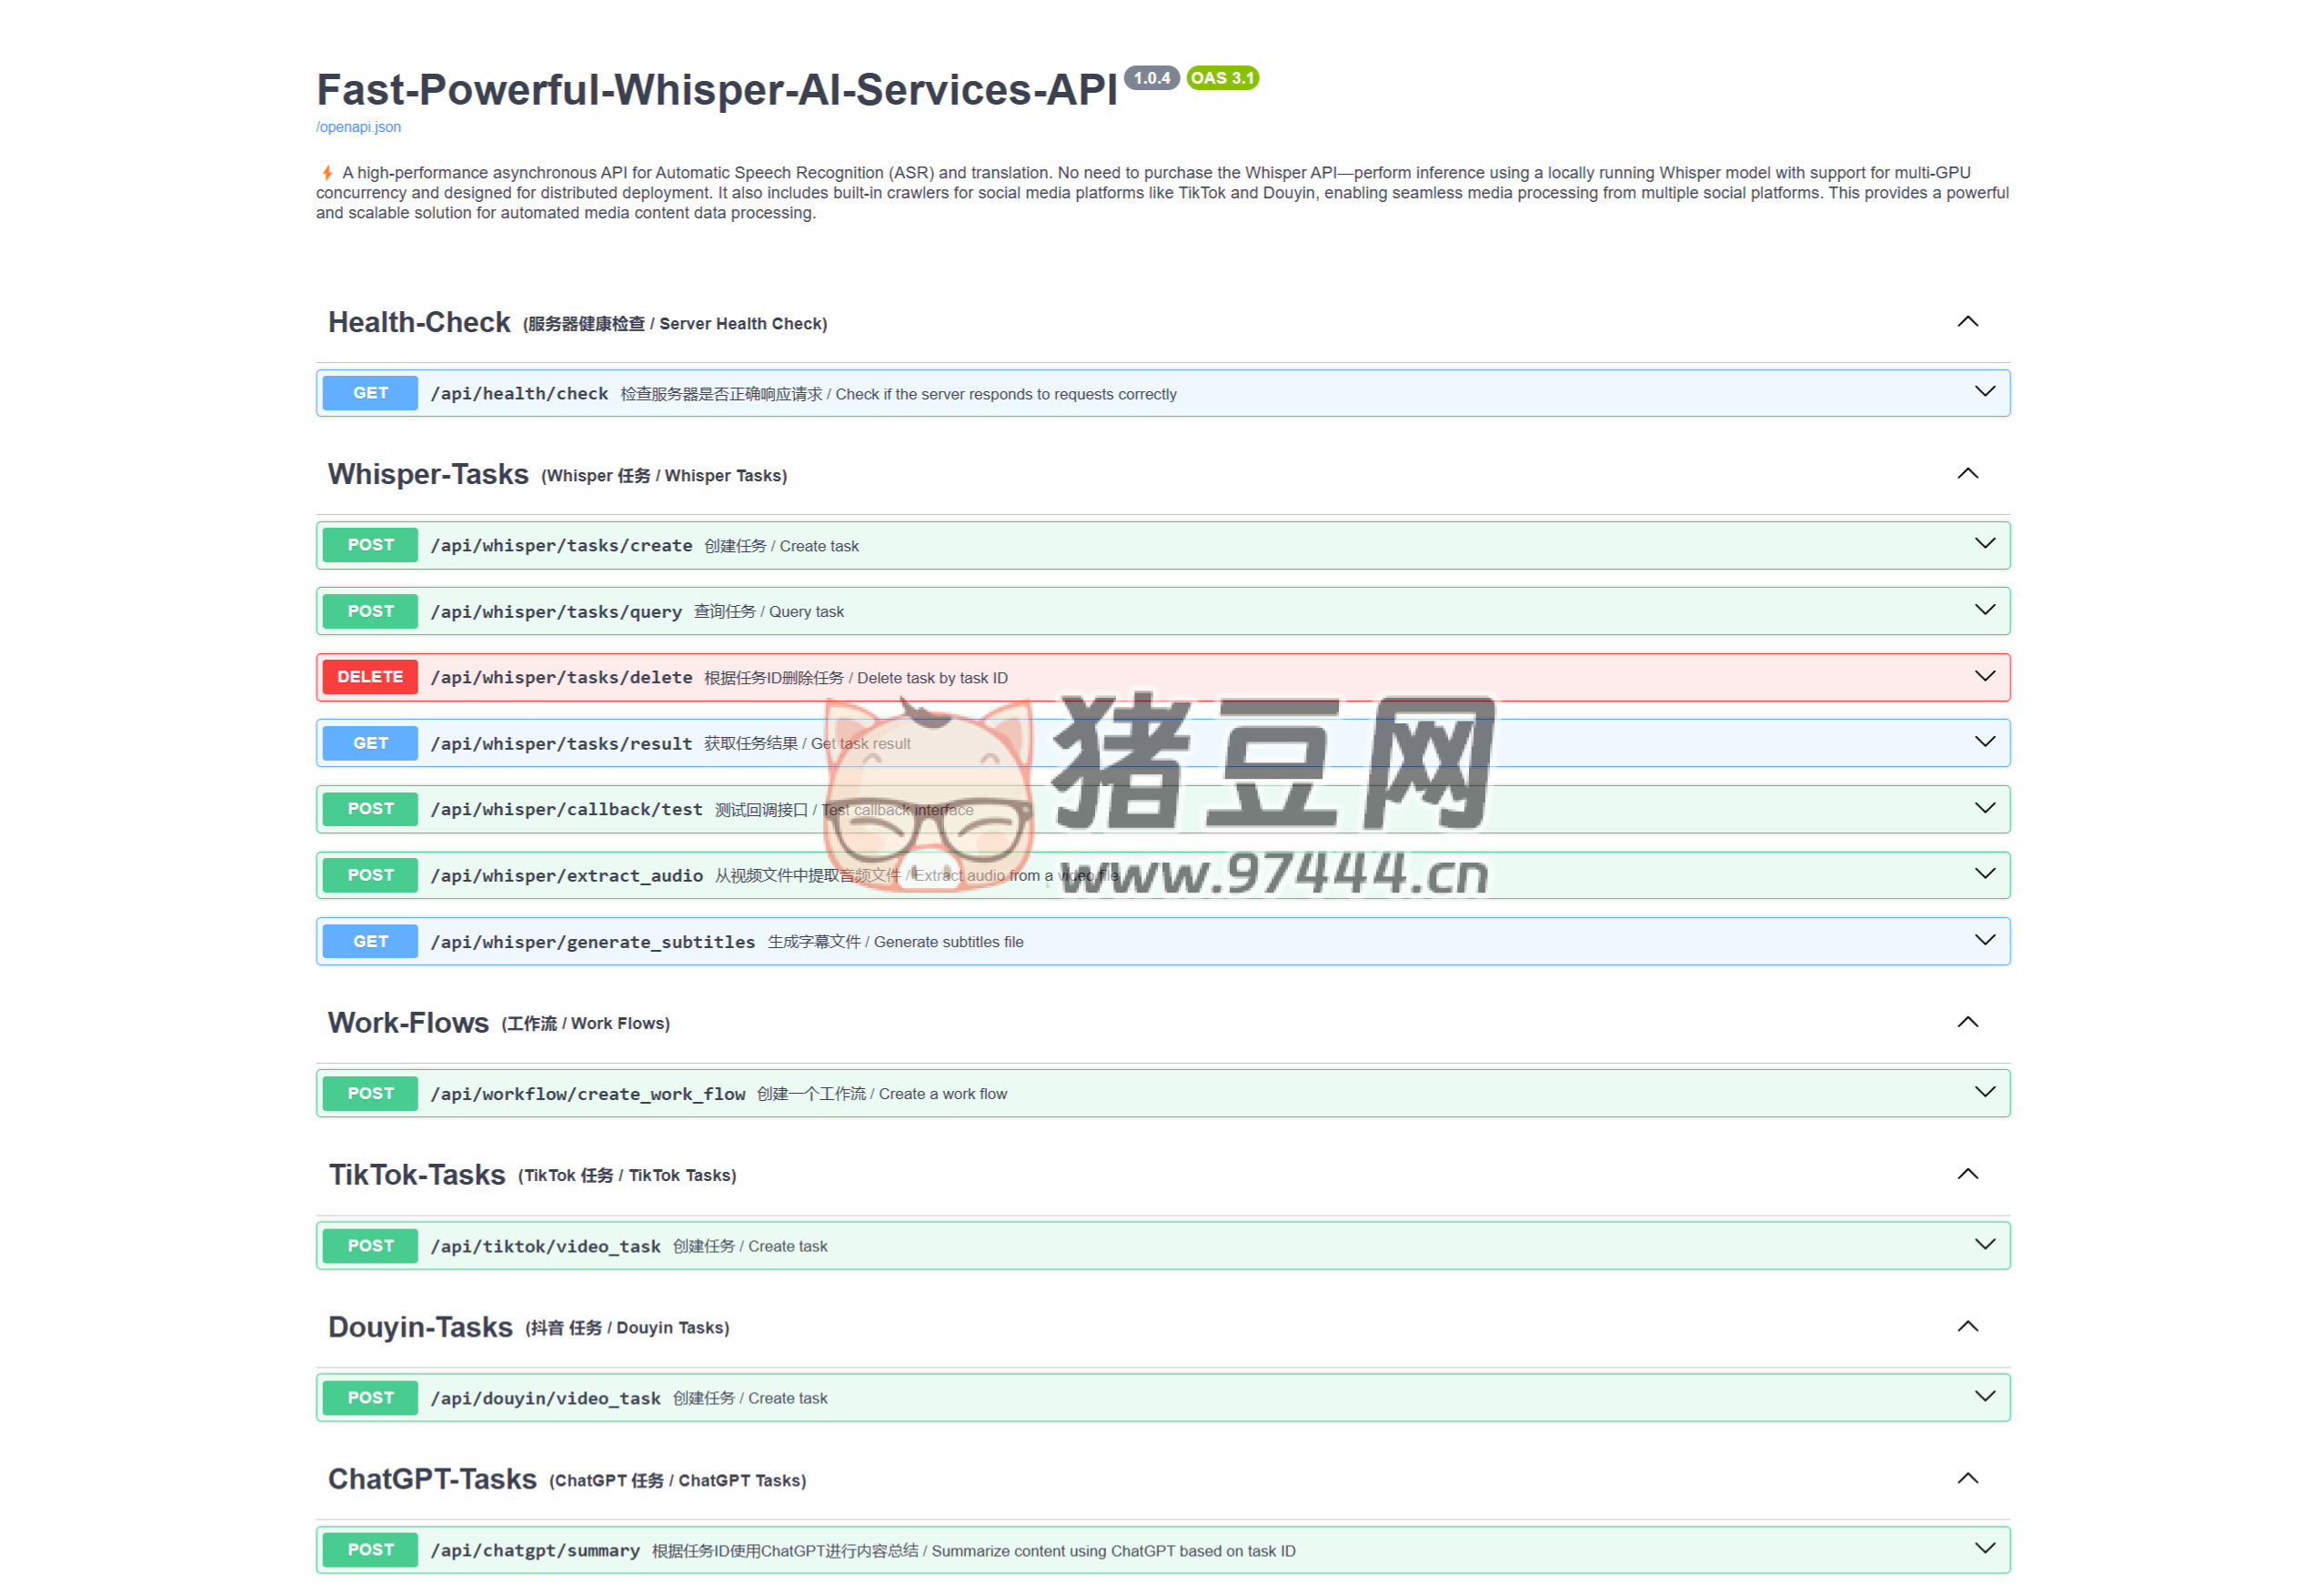Screen dimensions: 2324x1585
Task: Open the /openapi.json link
Action: click(357, 127)
